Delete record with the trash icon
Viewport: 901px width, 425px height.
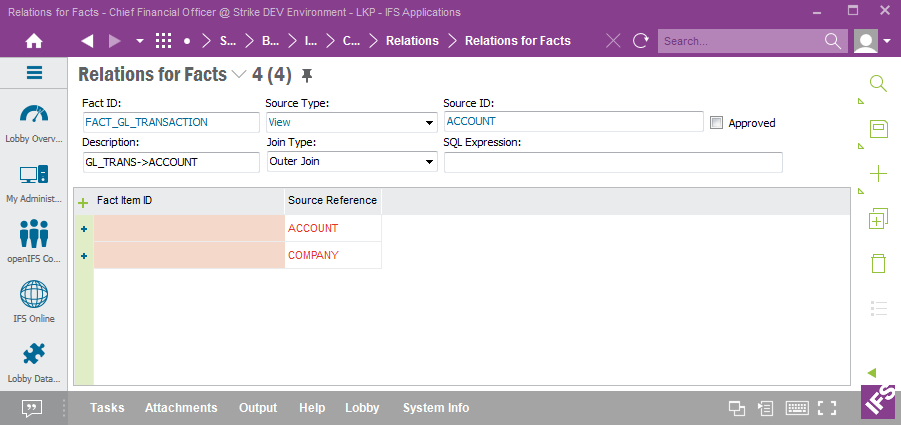[x=879, y=263]
